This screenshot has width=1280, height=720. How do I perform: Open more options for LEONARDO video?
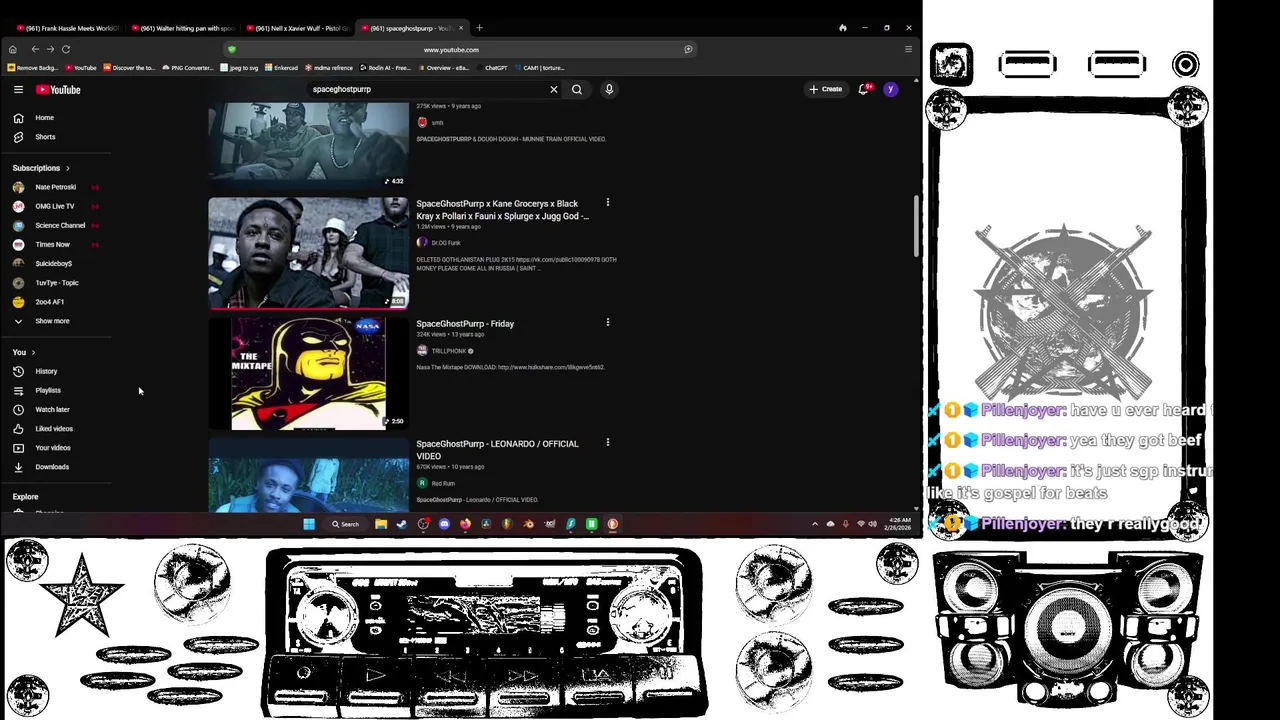coord(607,442)
